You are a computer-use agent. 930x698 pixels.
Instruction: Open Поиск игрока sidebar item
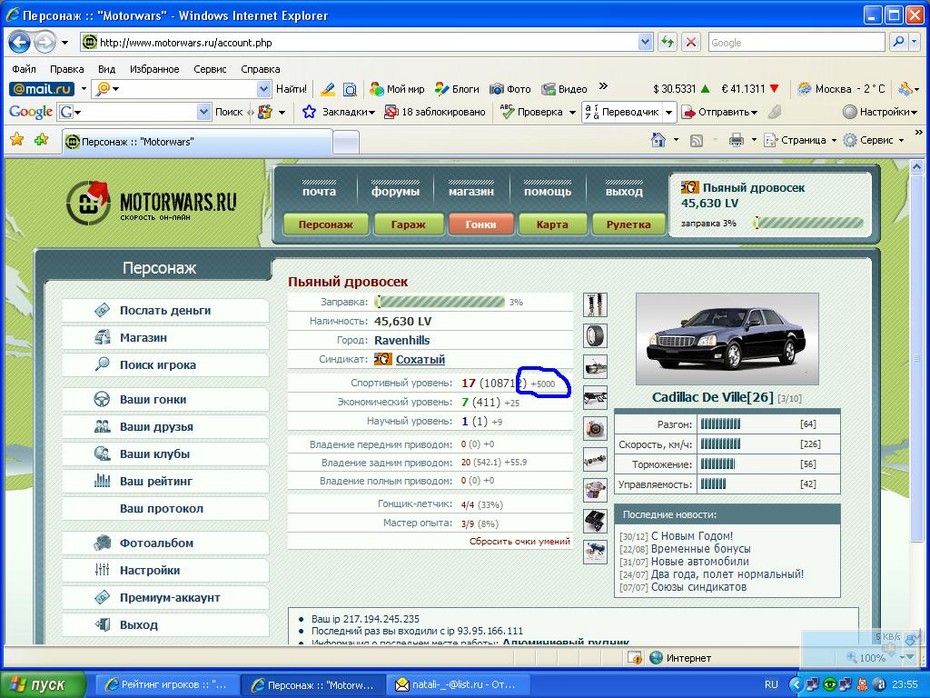pos(165,365)
